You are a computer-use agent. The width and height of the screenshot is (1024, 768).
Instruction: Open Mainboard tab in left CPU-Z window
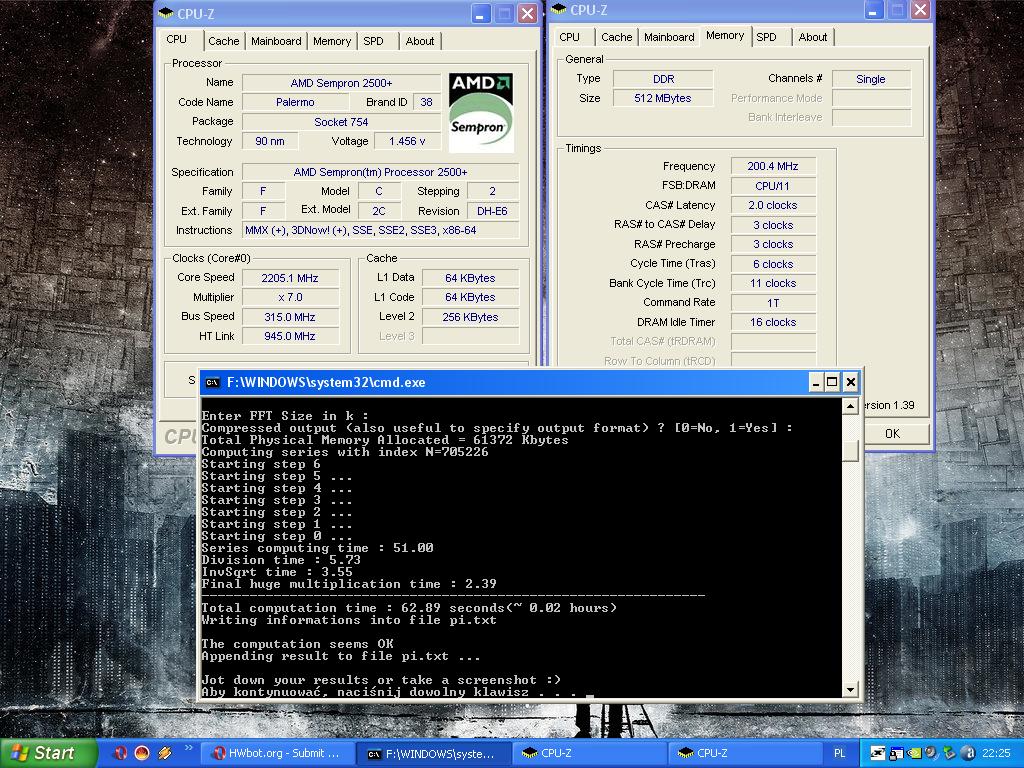276,40
